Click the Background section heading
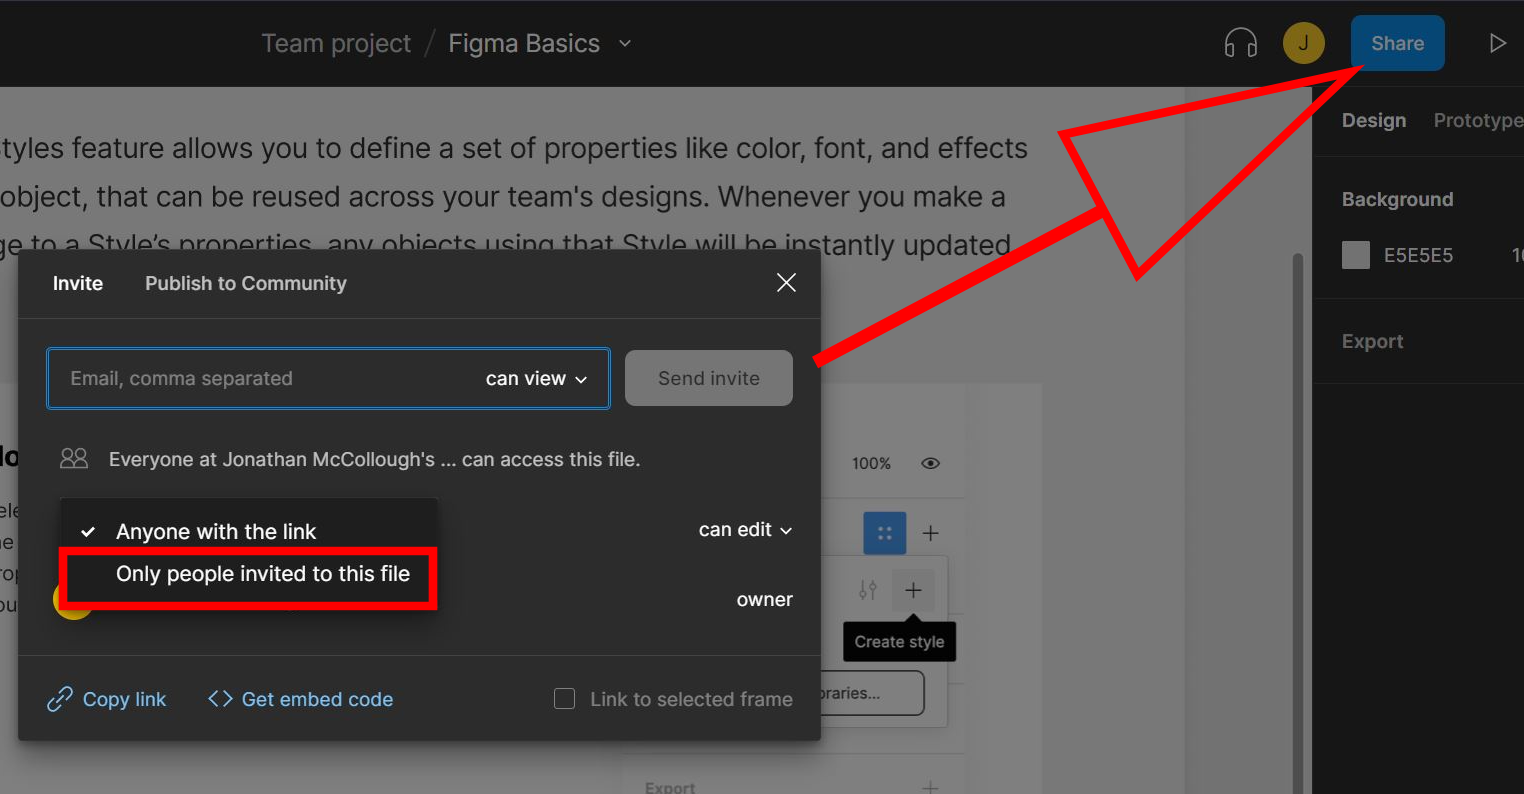Image resolution: width=1524 pixels, height=794 pixels. point(1397,199)
